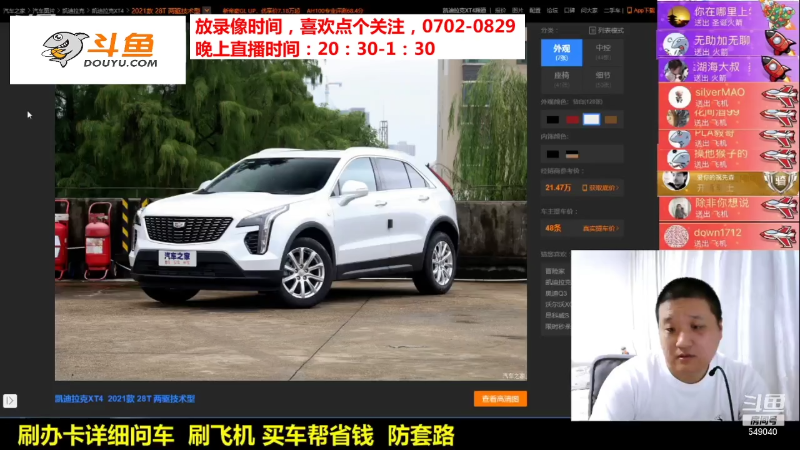This screenshot has width=800, height=450.
Task: Open the App下载 link in top bar
Action: coord(641,10)
